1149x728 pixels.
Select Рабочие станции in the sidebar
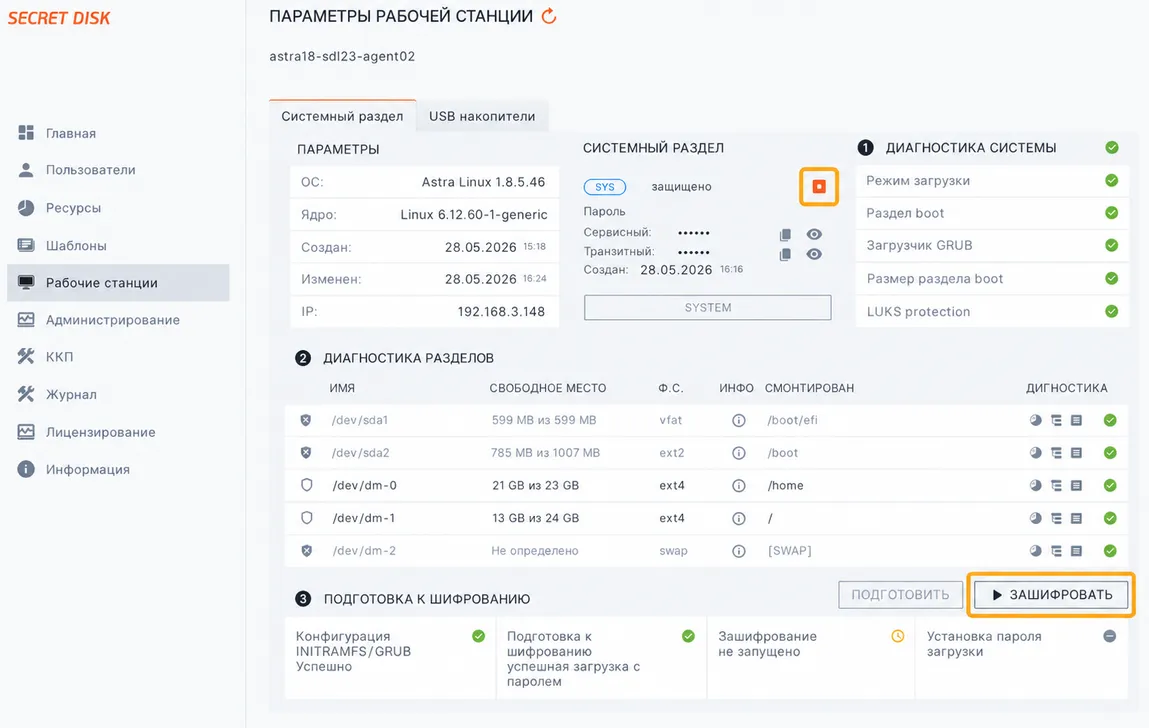click(118, 283)
